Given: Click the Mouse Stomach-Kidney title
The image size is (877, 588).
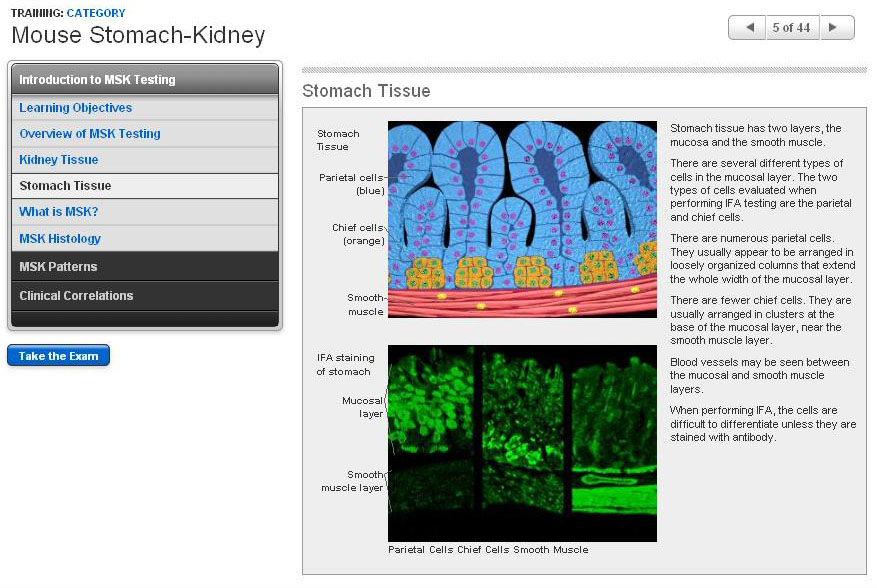Looking at the screenshot, I should pos(138,36).
